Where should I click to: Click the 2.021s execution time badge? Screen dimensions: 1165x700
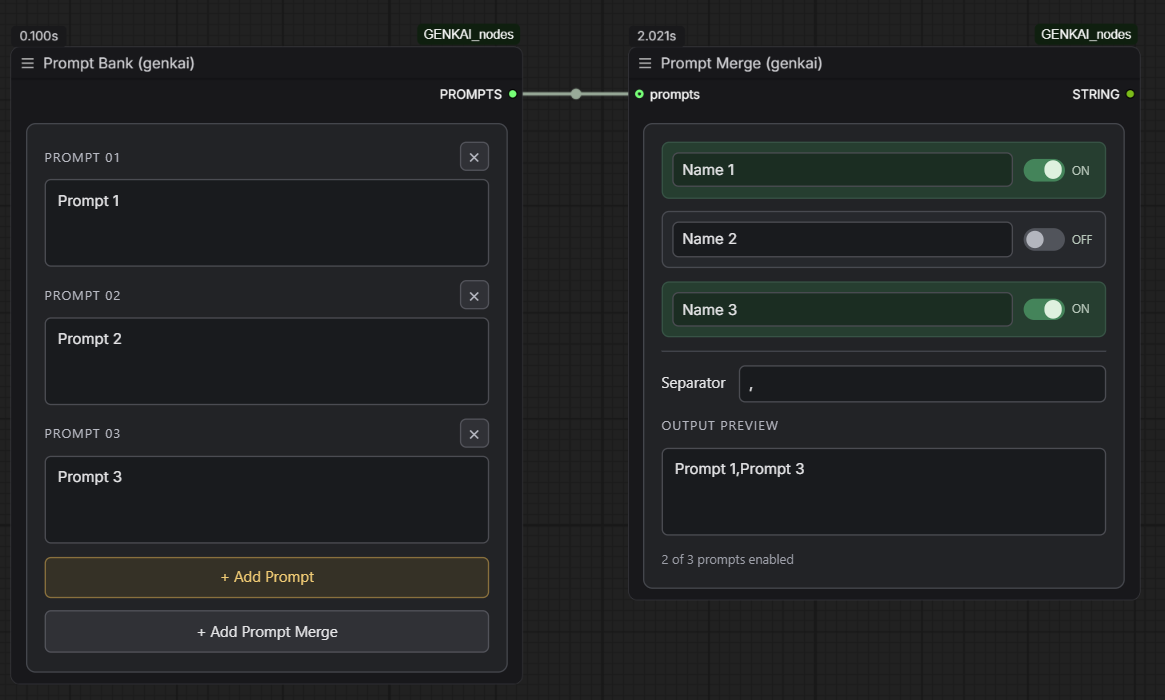point(656,36)
